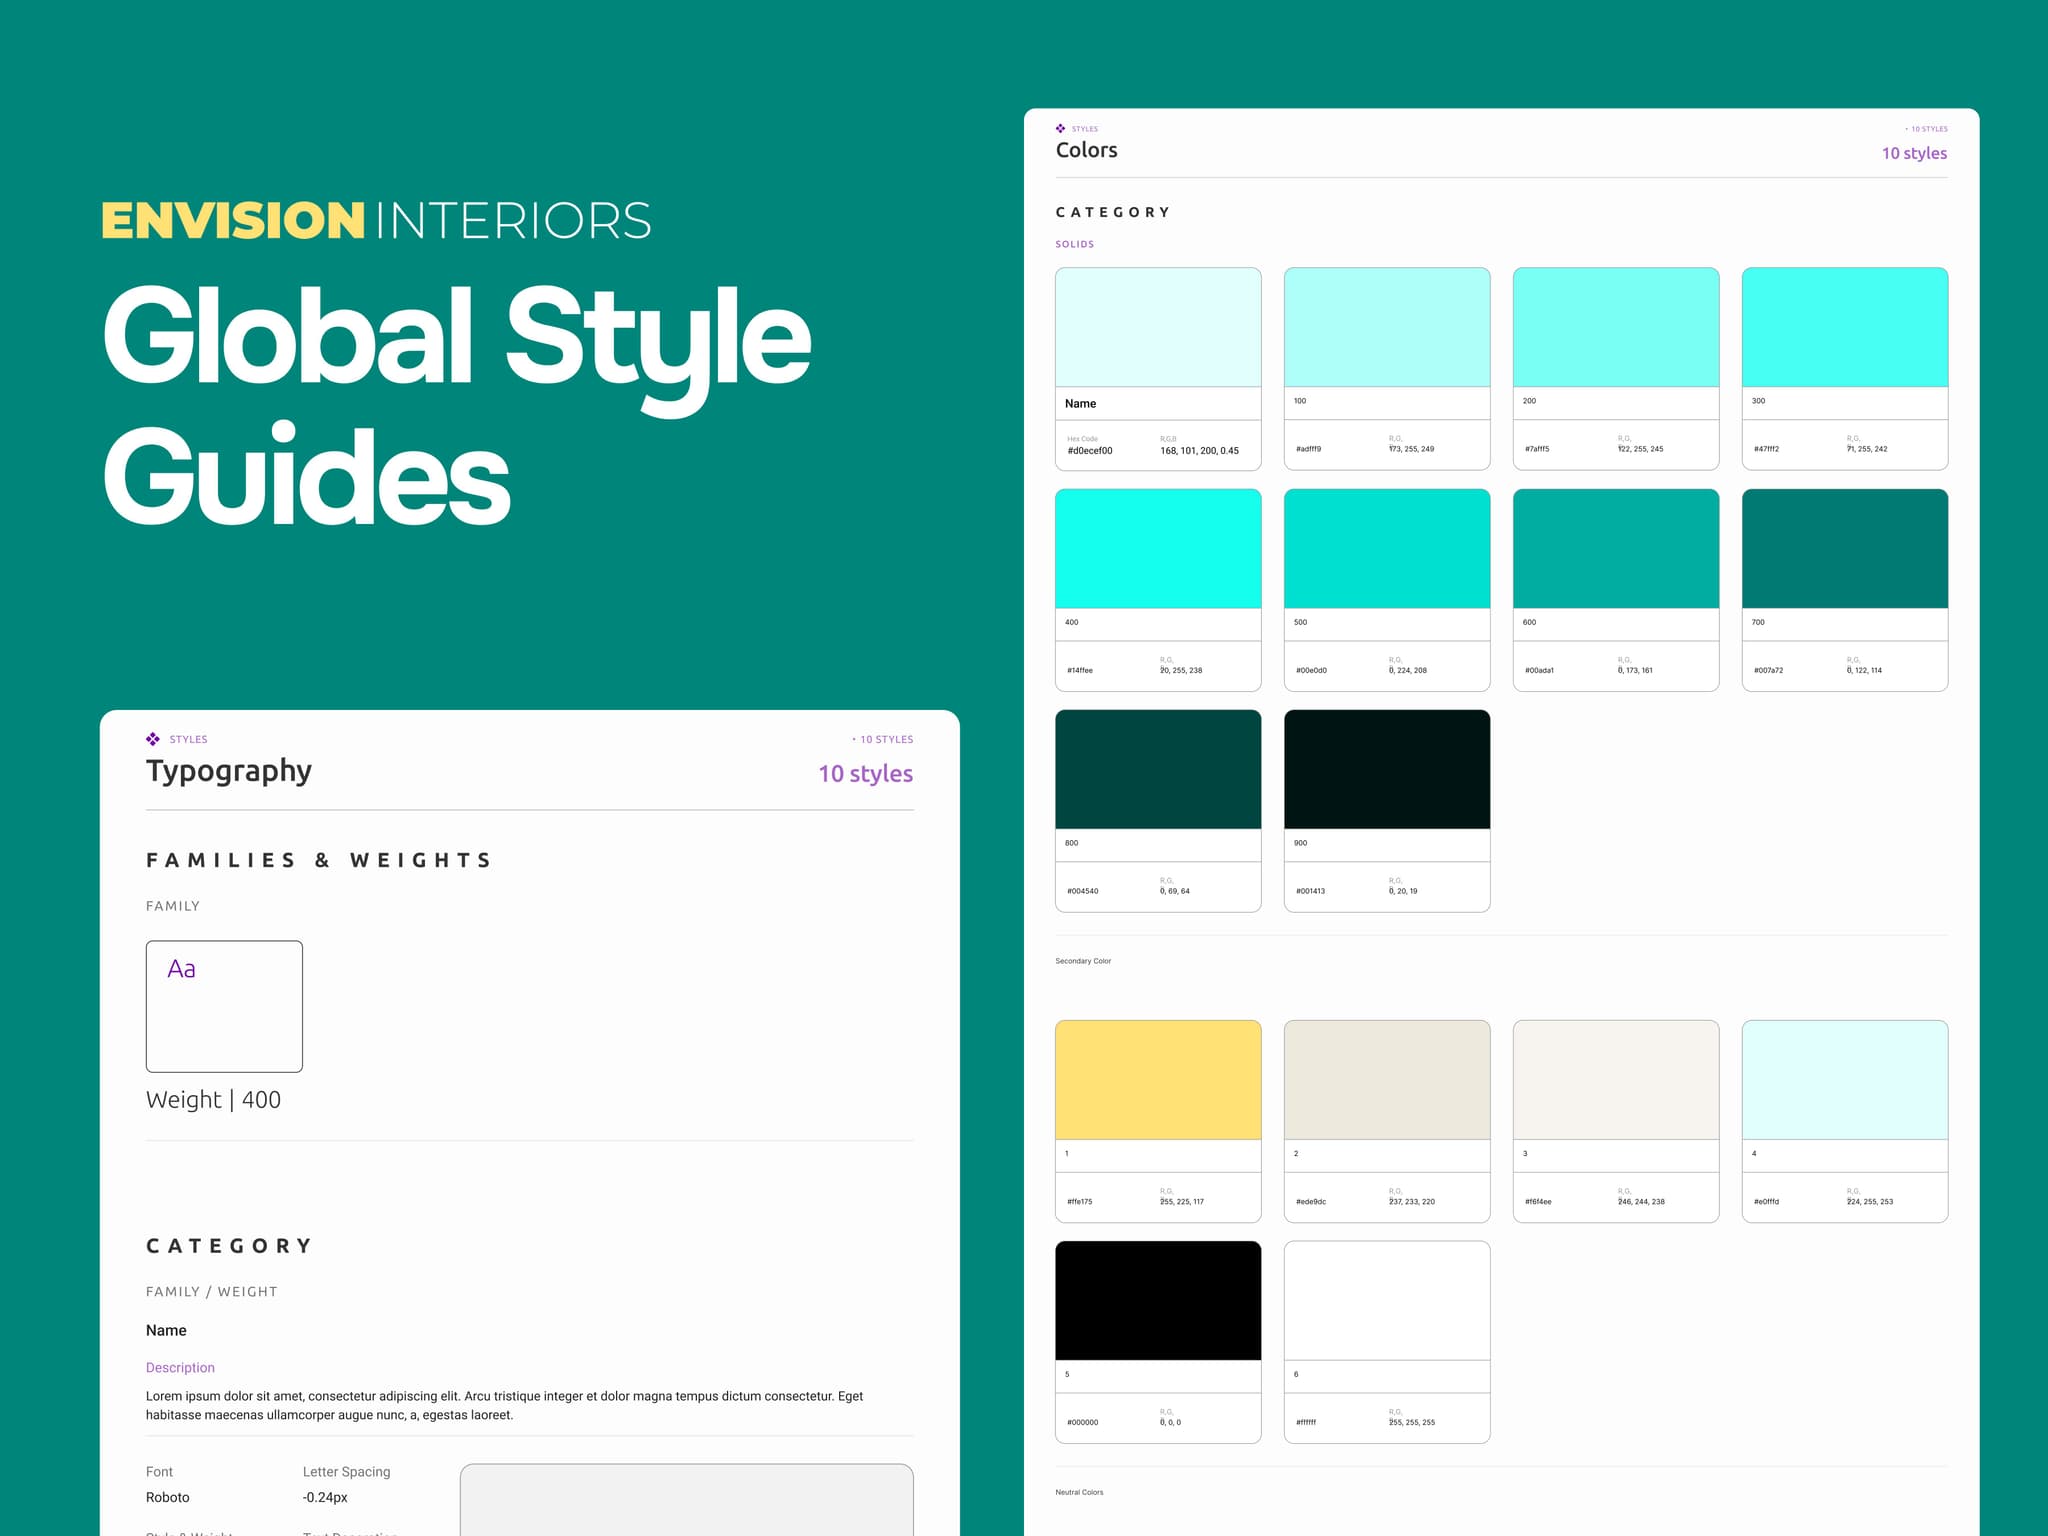Click the grey preview box beside Letter Spacing
Screen dimensions: 2048x1536
point(686,1500)
